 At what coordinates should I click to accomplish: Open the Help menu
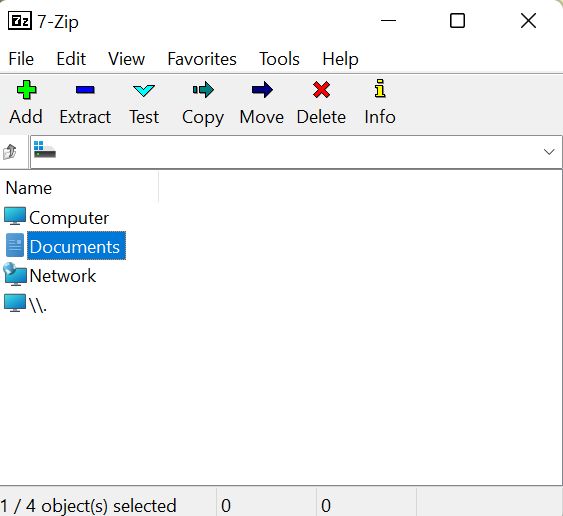pyautogui.click(x=340, y=59)
